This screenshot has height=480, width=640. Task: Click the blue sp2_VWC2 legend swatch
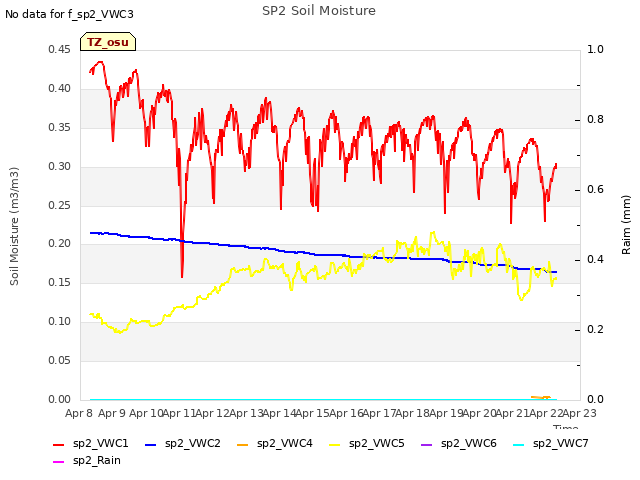(x=151, y=444)
